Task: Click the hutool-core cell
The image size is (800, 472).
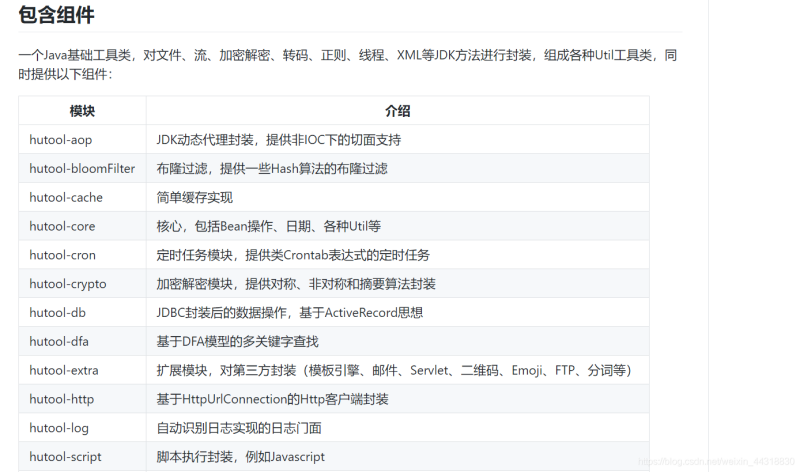Action: pyautogui.click(x=82, y=226)
